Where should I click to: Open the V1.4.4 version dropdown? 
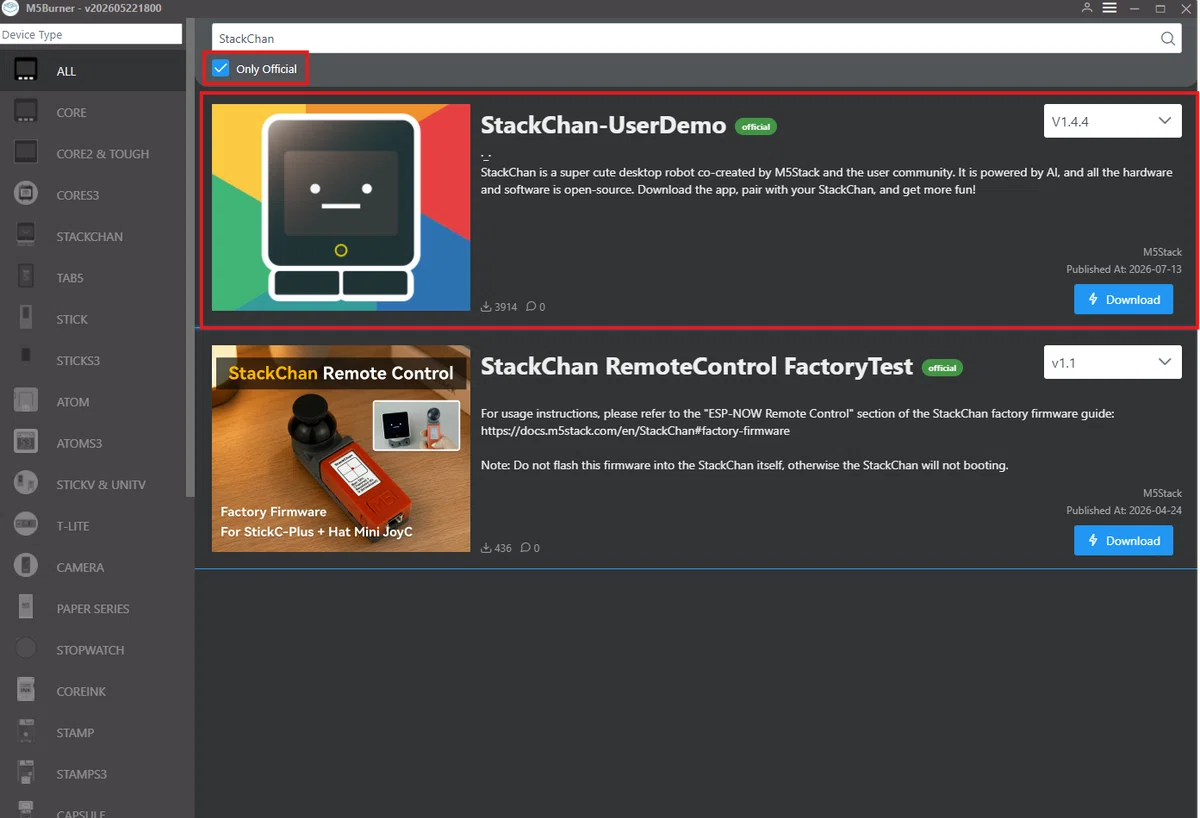click(1112, 121)
